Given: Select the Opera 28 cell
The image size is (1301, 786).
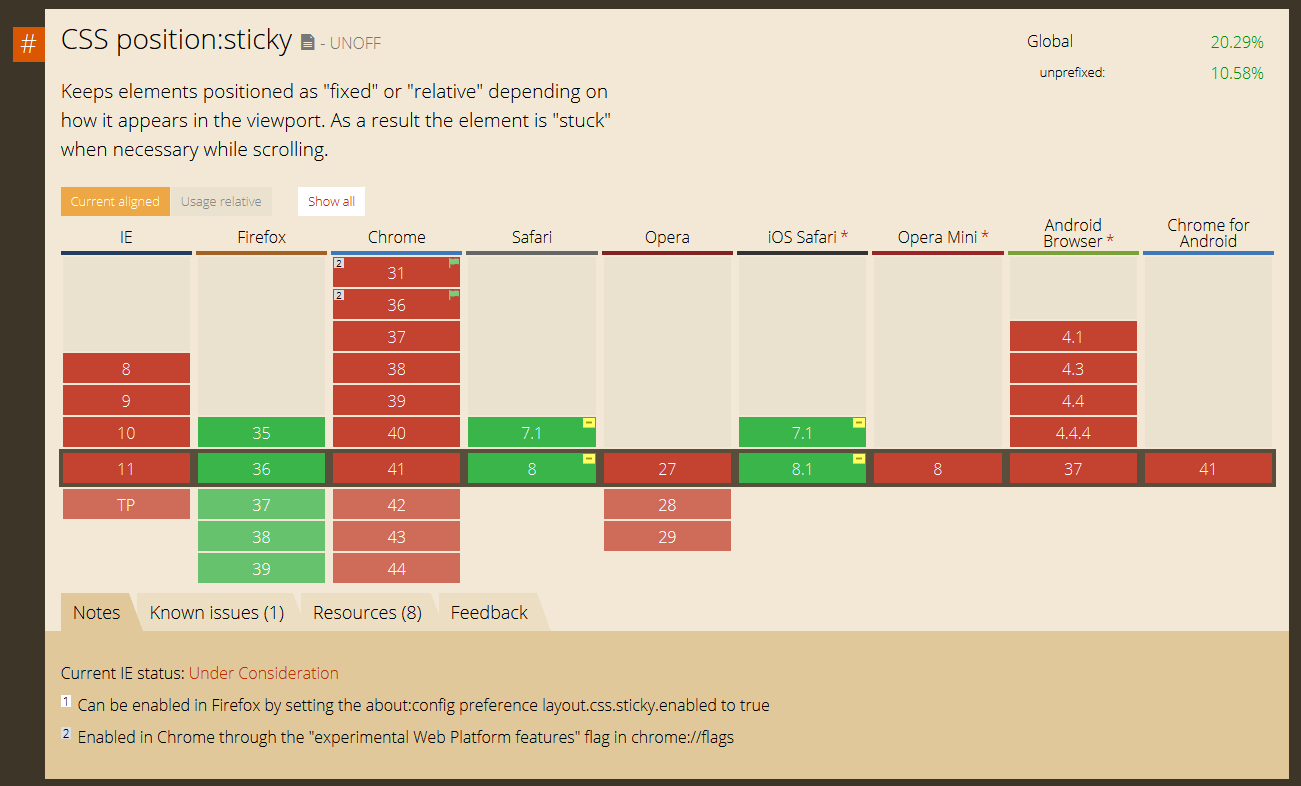Looking at the screenshot, I should (667, 505).
